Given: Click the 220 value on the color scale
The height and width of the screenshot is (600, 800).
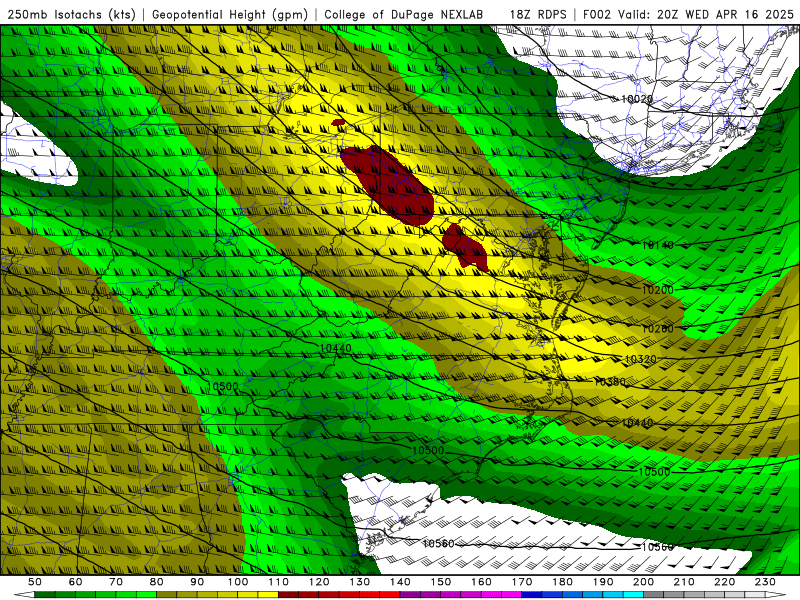Looking at the screenshot, I should coord(725,582).
